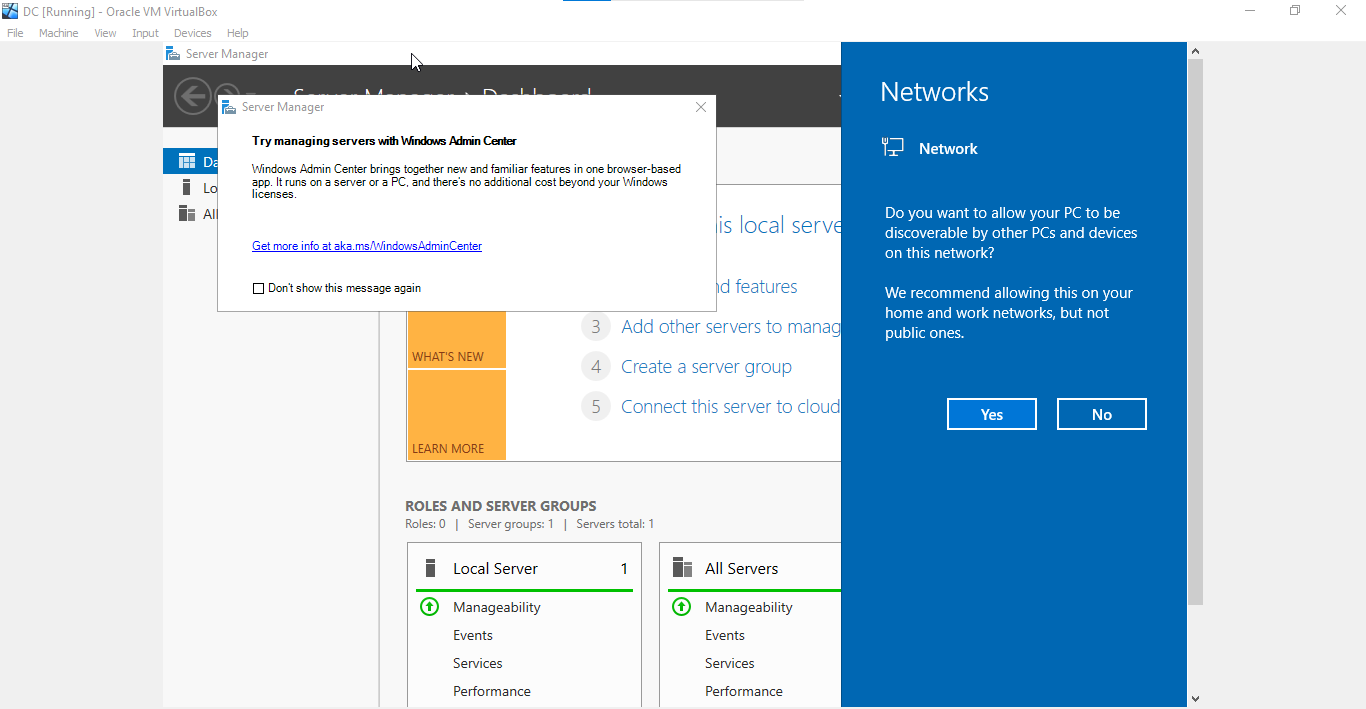The image size is (1366, 709).
Task: Click 'Connect this server to cloud' link
Action: 730,407
